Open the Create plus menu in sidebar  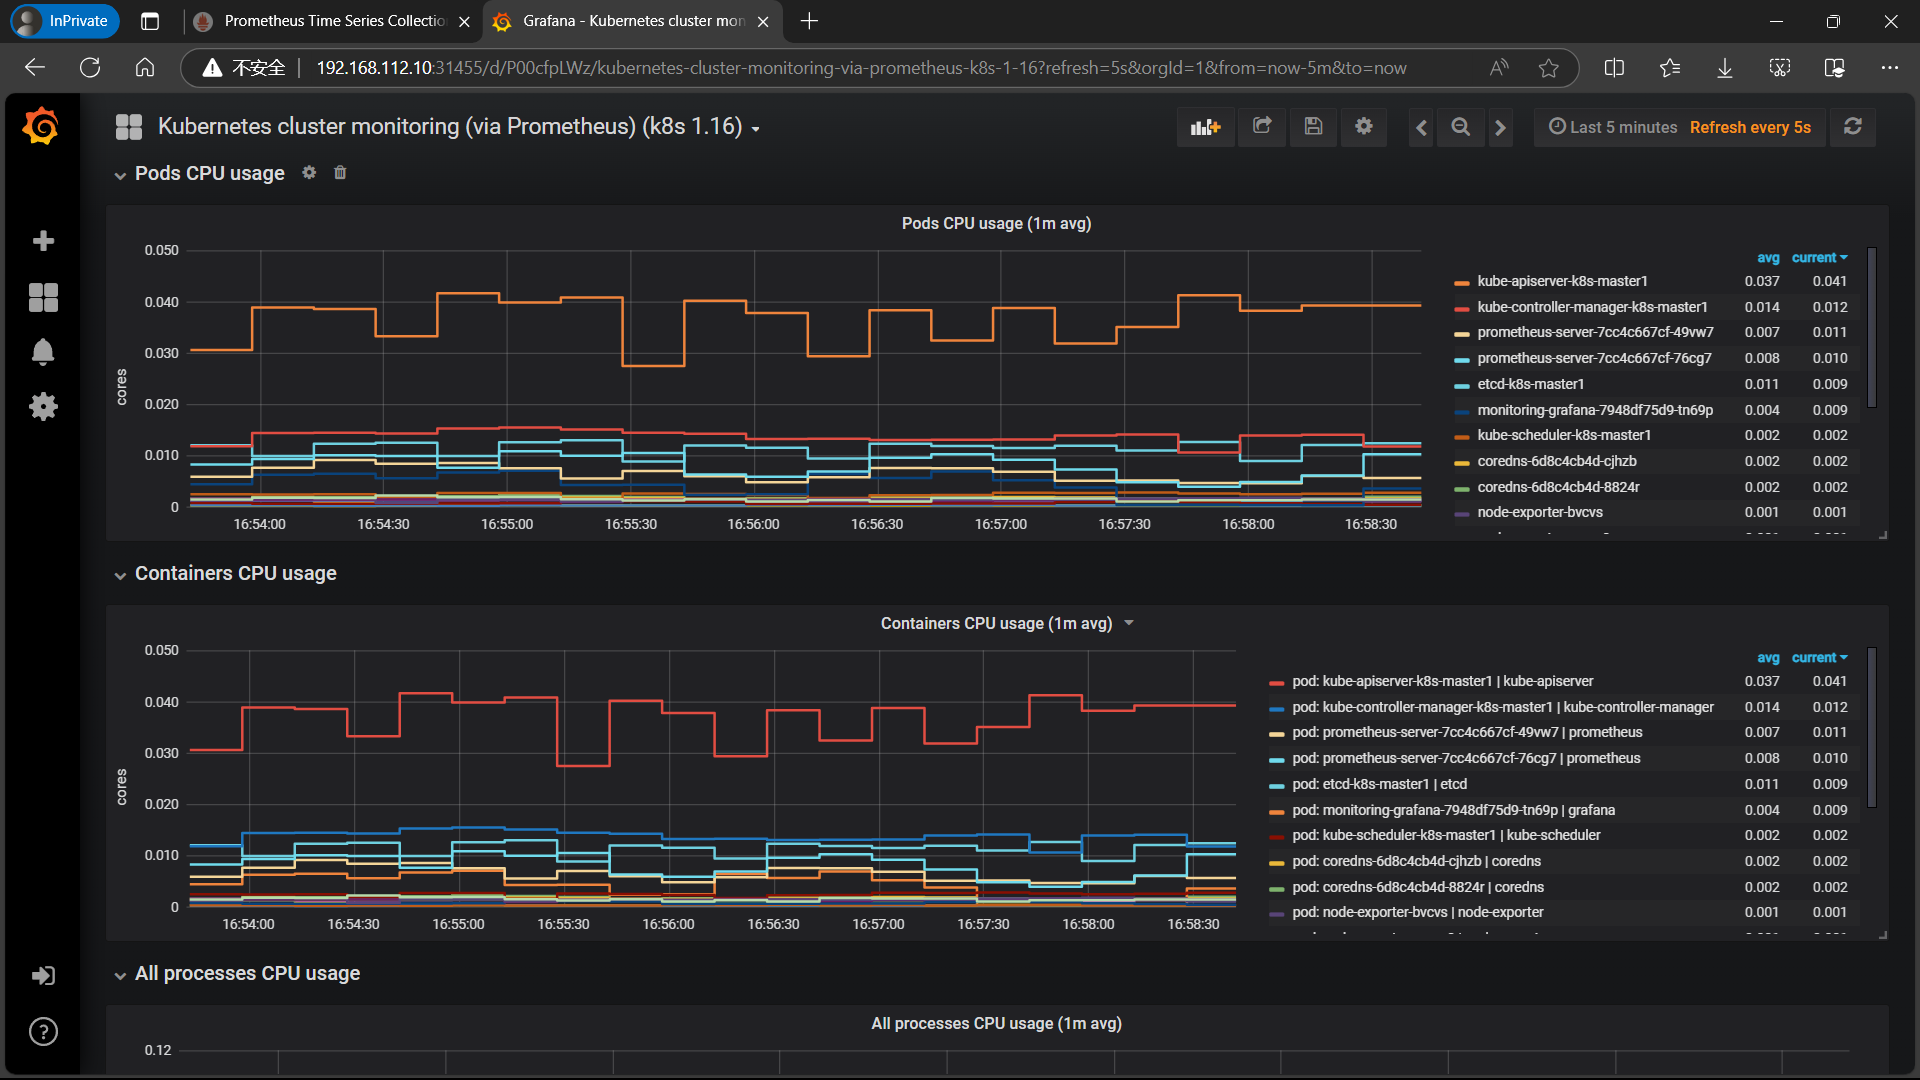pos(43,241)
